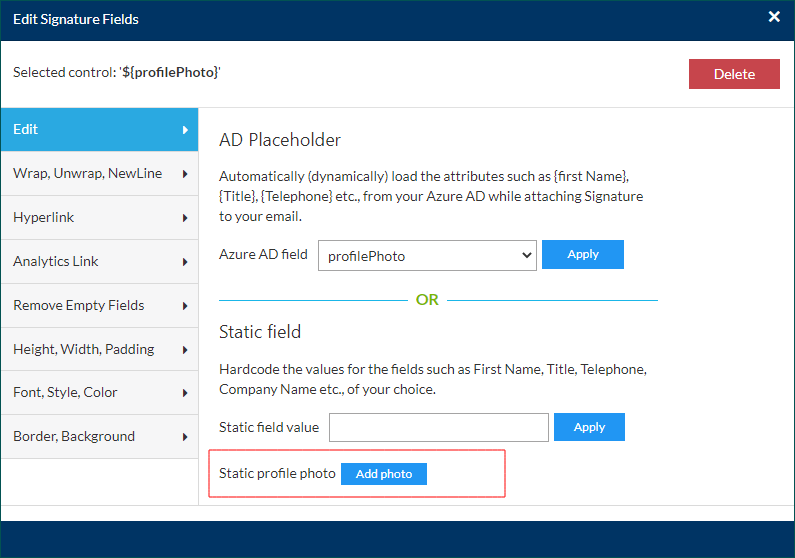The width and height of the screenshot is (795, 558).
Task: Select Font, Style, Color section
Action: click(99, 392)
